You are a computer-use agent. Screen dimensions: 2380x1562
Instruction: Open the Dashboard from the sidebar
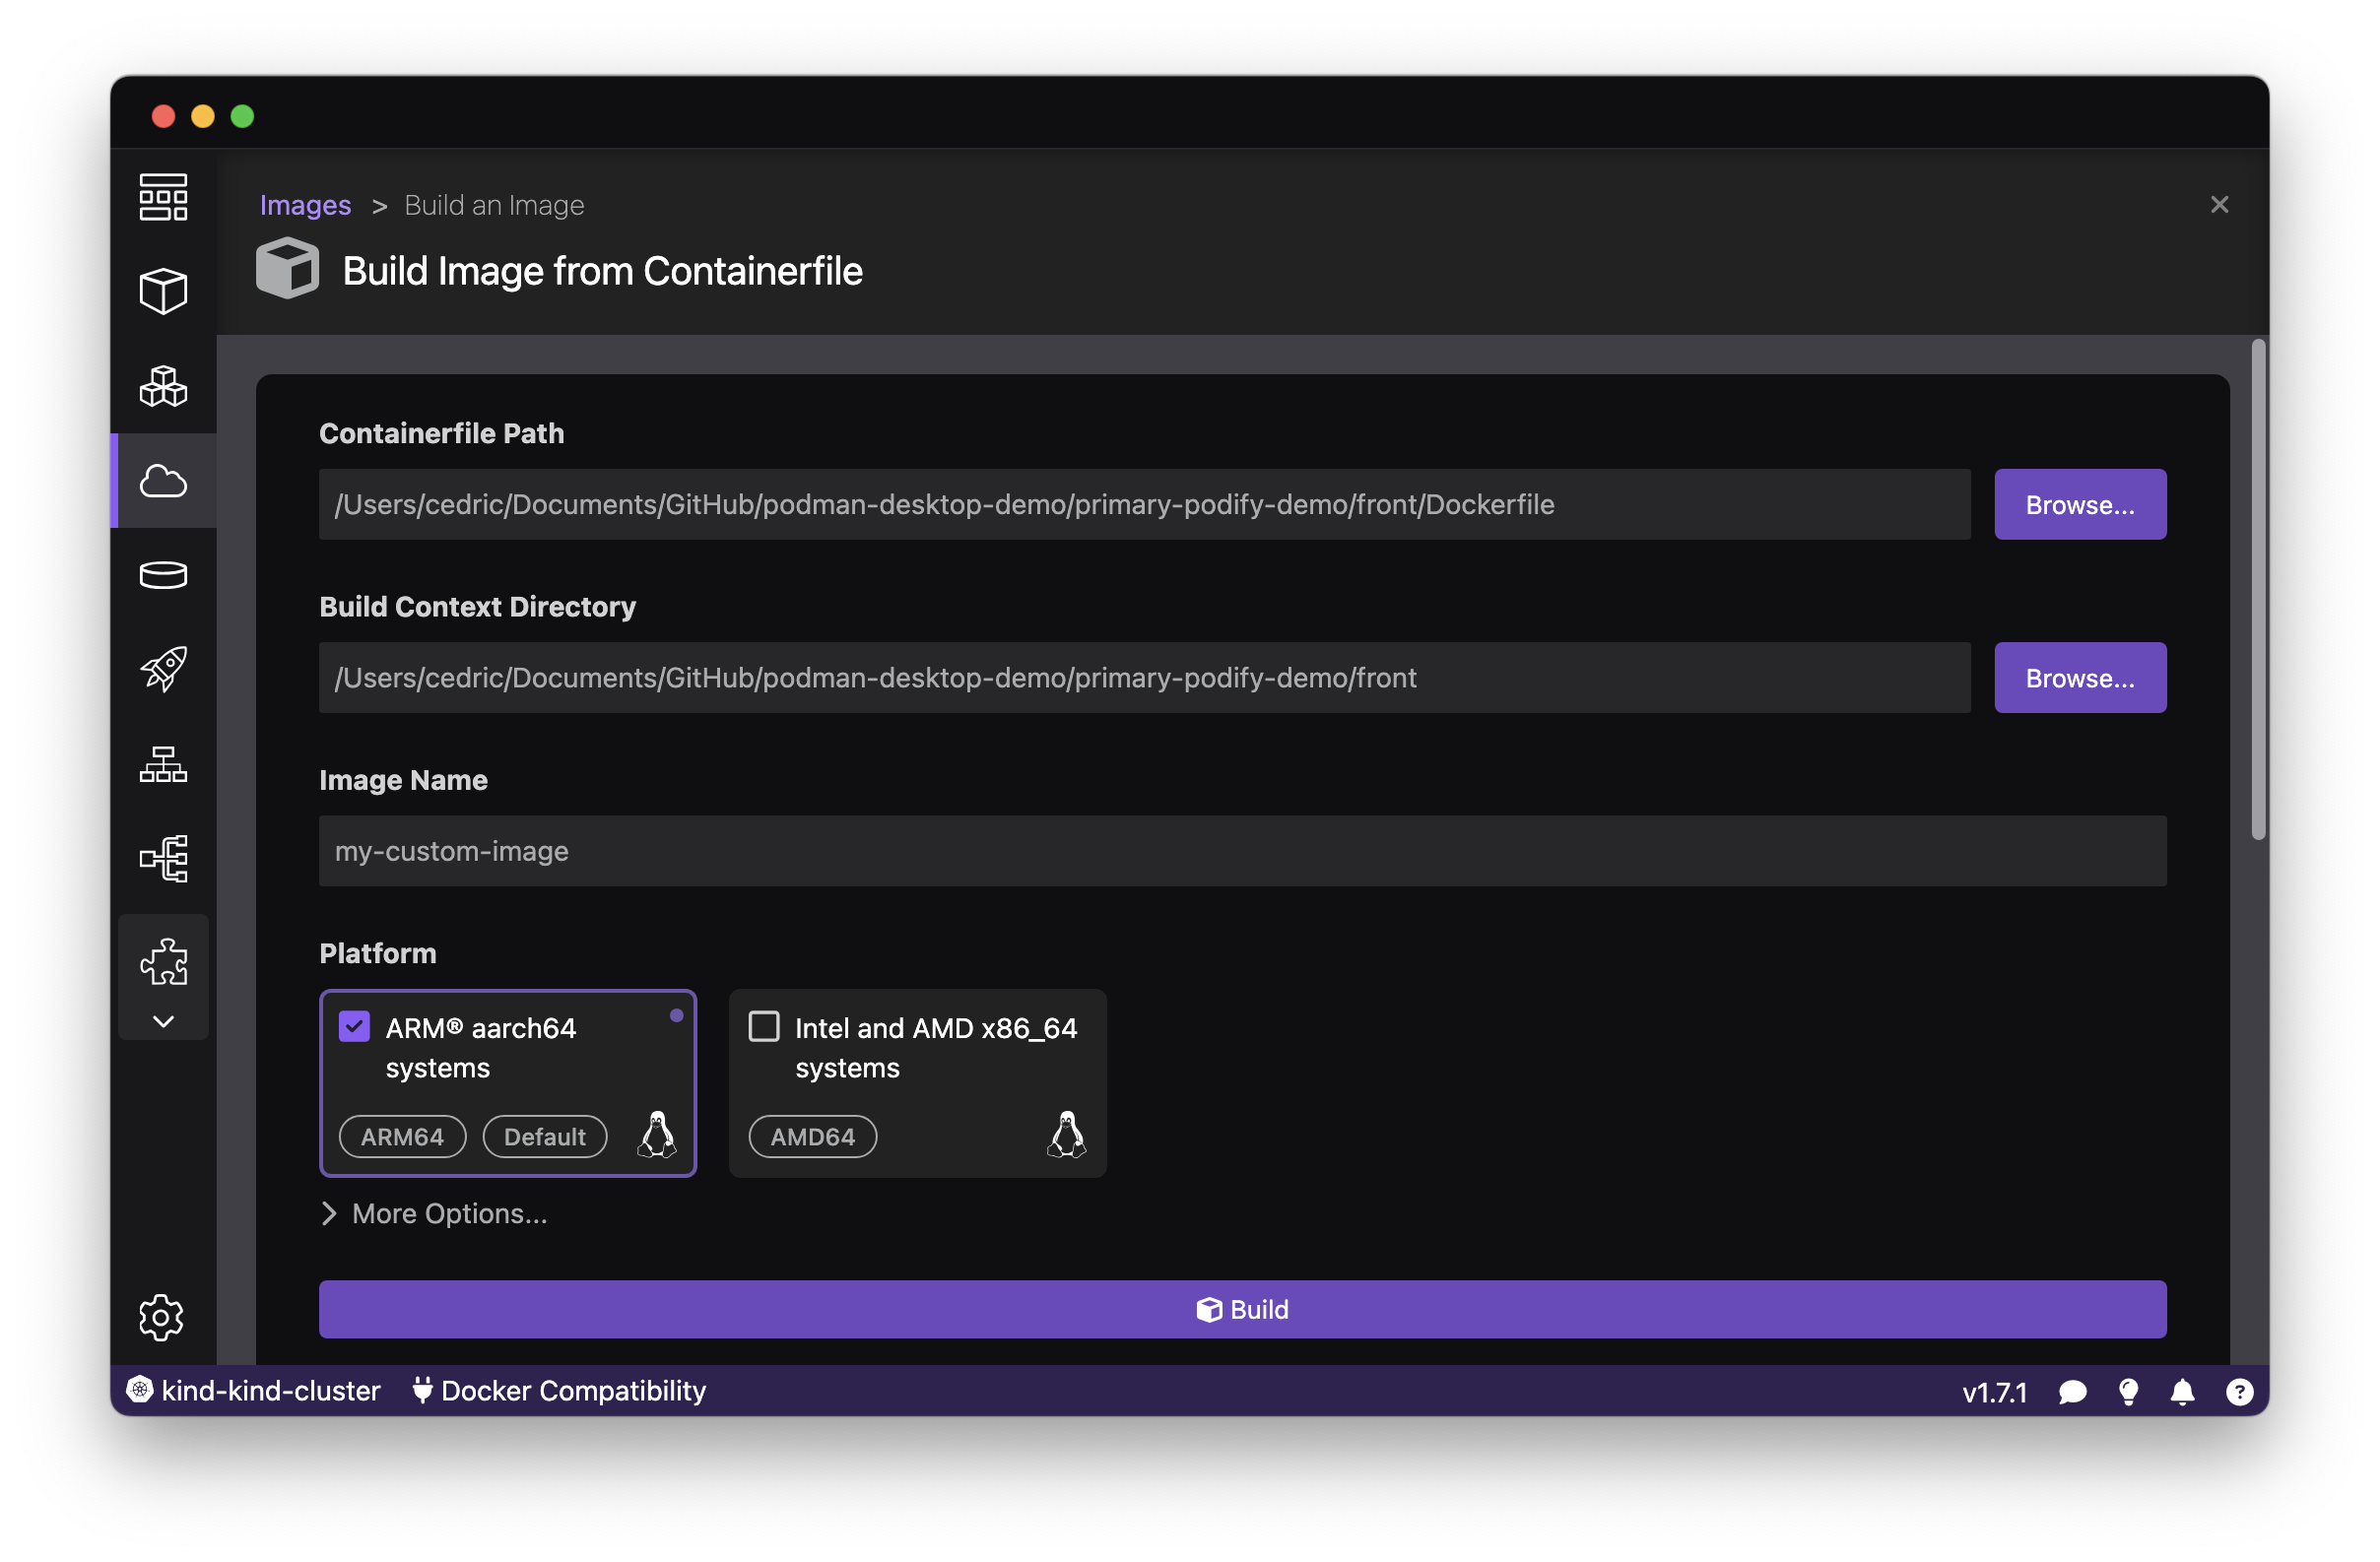pos(163,197)
